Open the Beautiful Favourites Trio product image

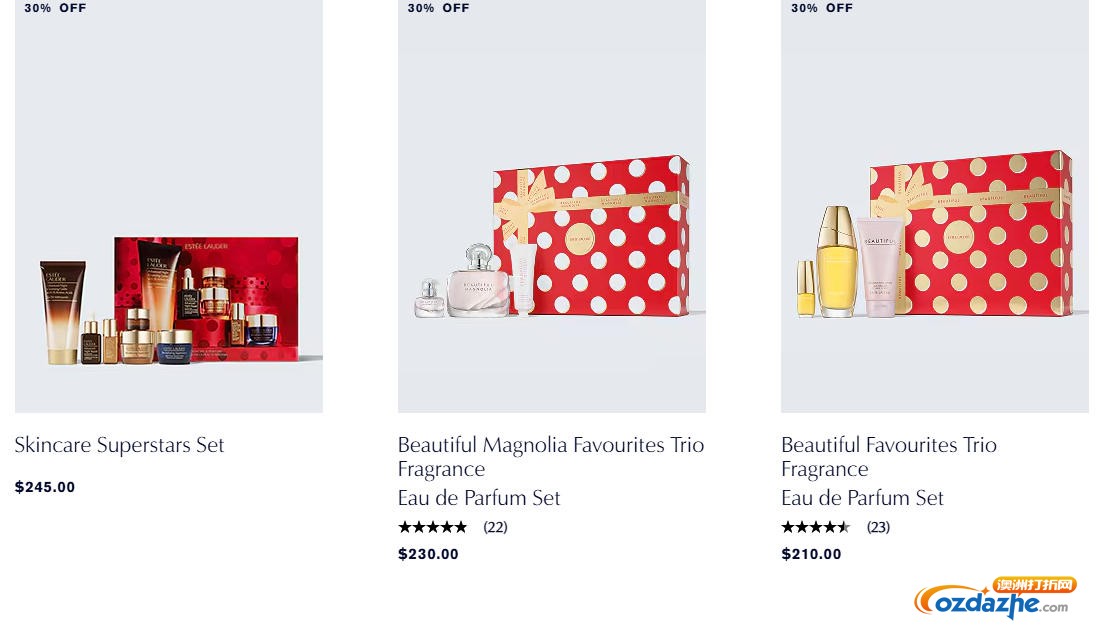pos(935,206)
